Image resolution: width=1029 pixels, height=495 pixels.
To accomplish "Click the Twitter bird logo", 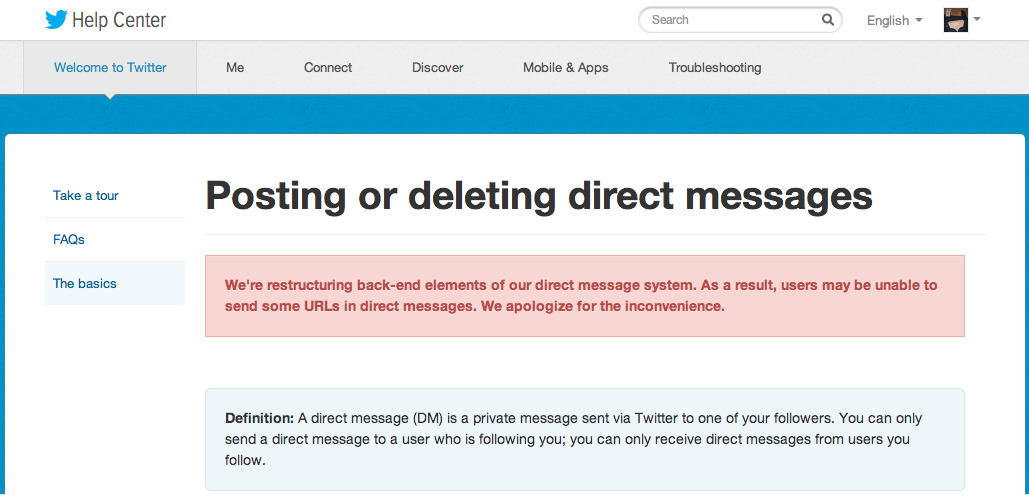I will [x=56, y=20].
